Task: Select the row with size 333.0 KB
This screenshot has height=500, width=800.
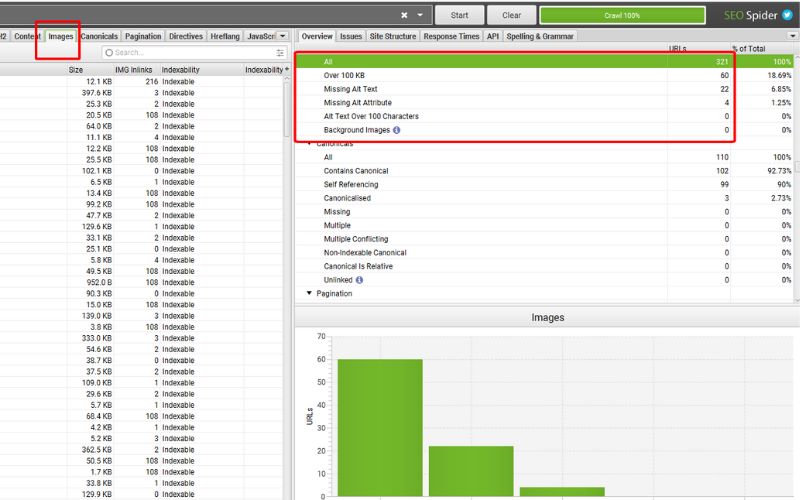Action: 141,338
